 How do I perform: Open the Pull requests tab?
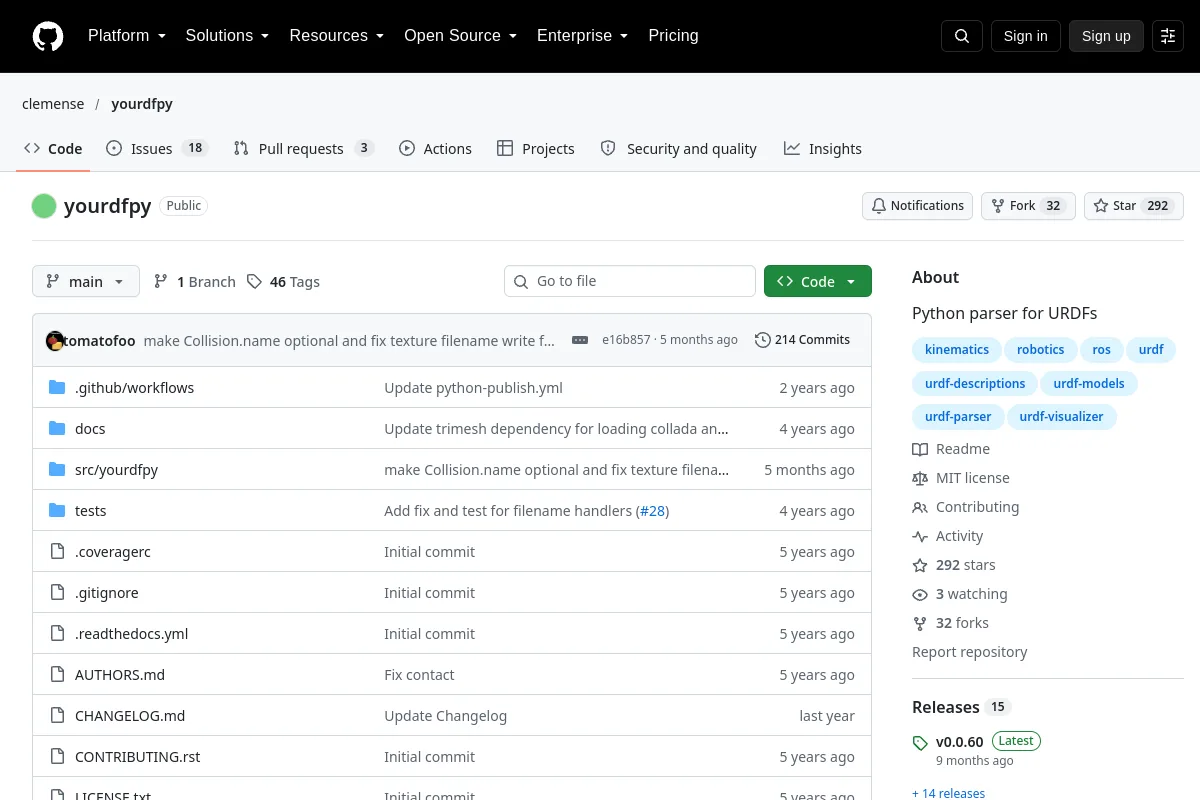click(304, 149)
